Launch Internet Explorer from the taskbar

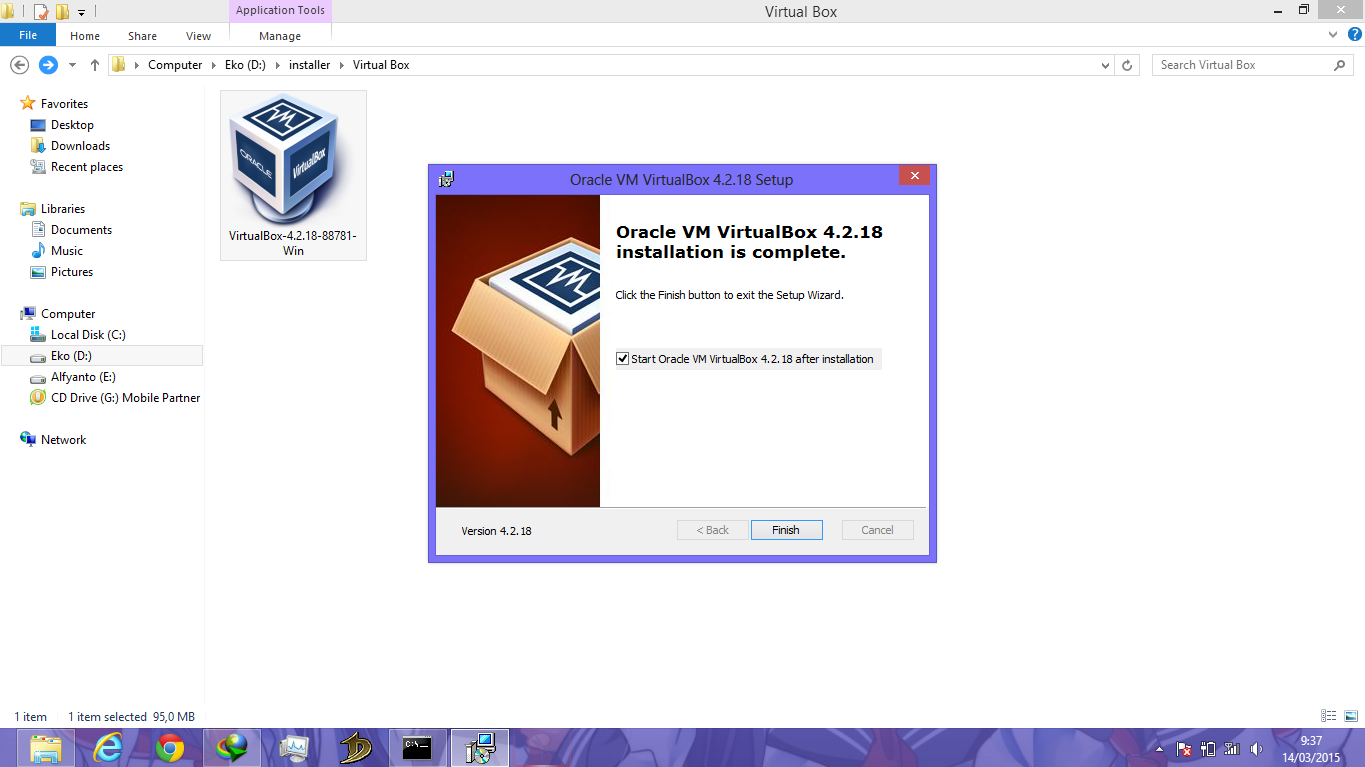tap(108, 748)
